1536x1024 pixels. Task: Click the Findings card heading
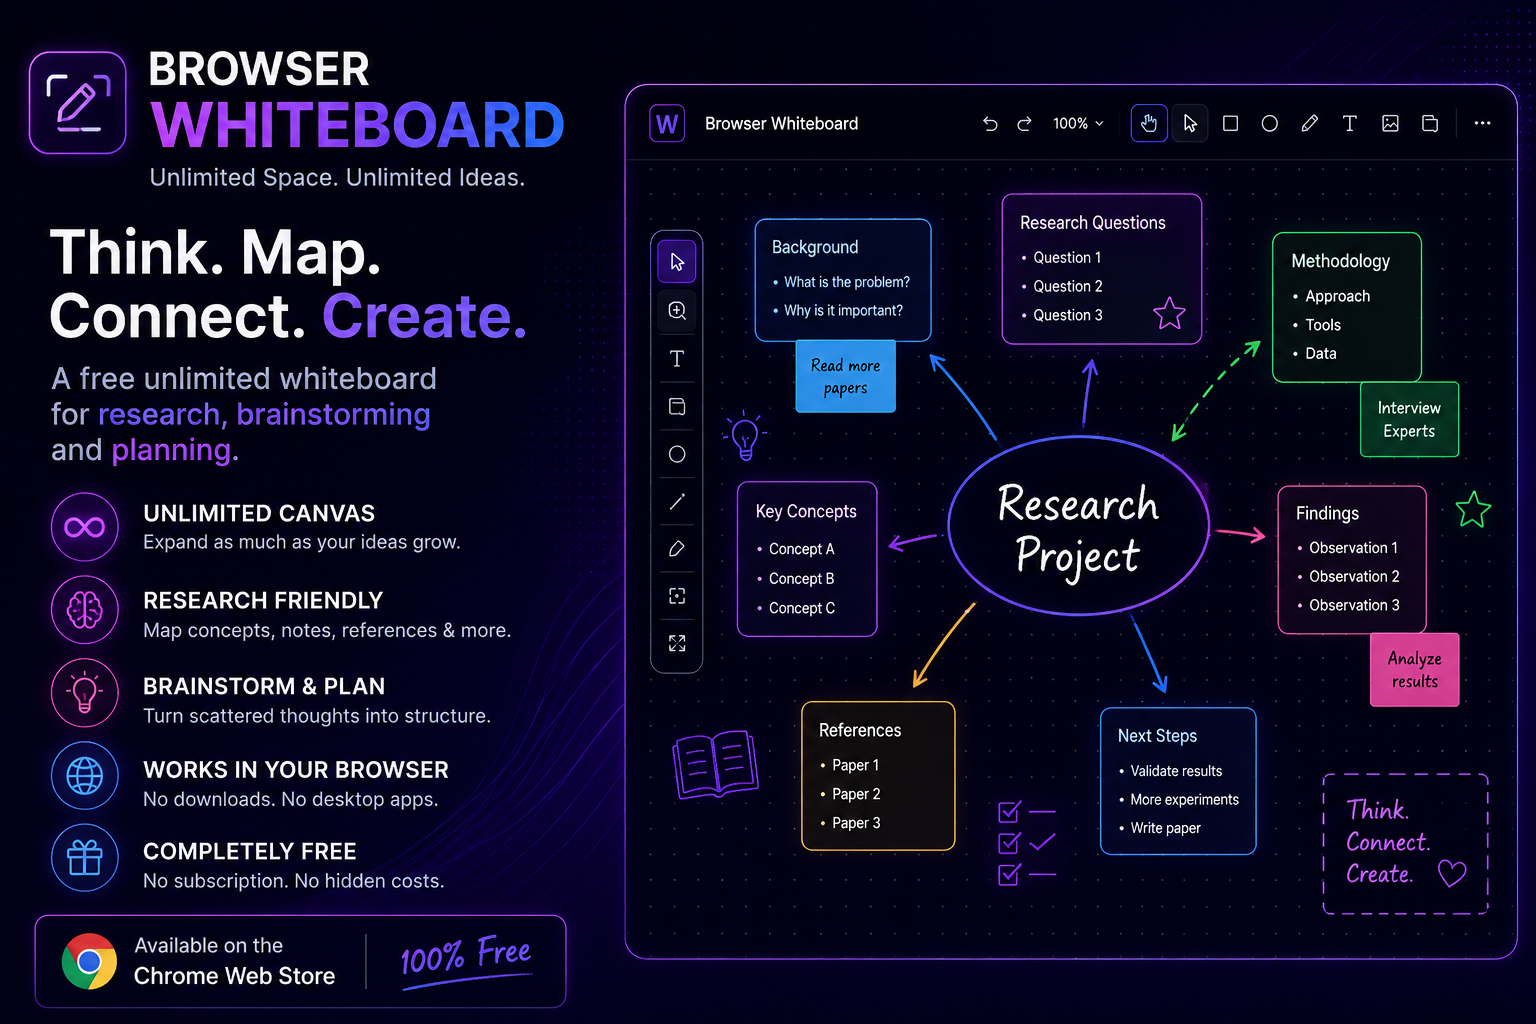click(x=1327, y=513)
